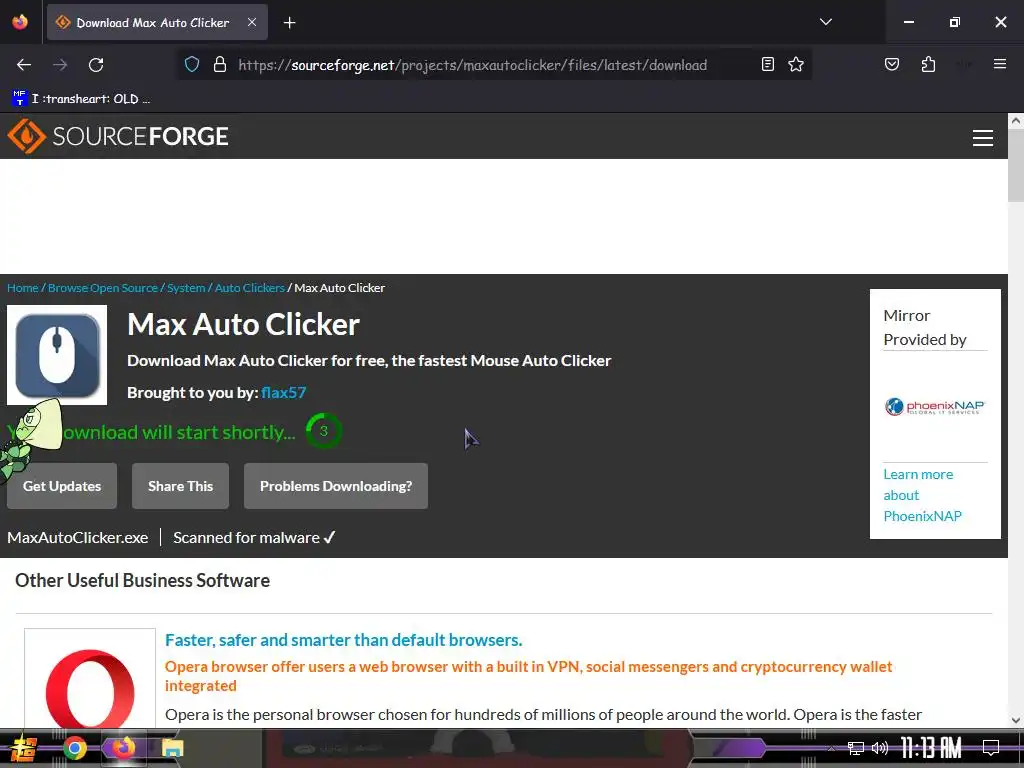Toggle reader view in the address bar

point(768,65)
